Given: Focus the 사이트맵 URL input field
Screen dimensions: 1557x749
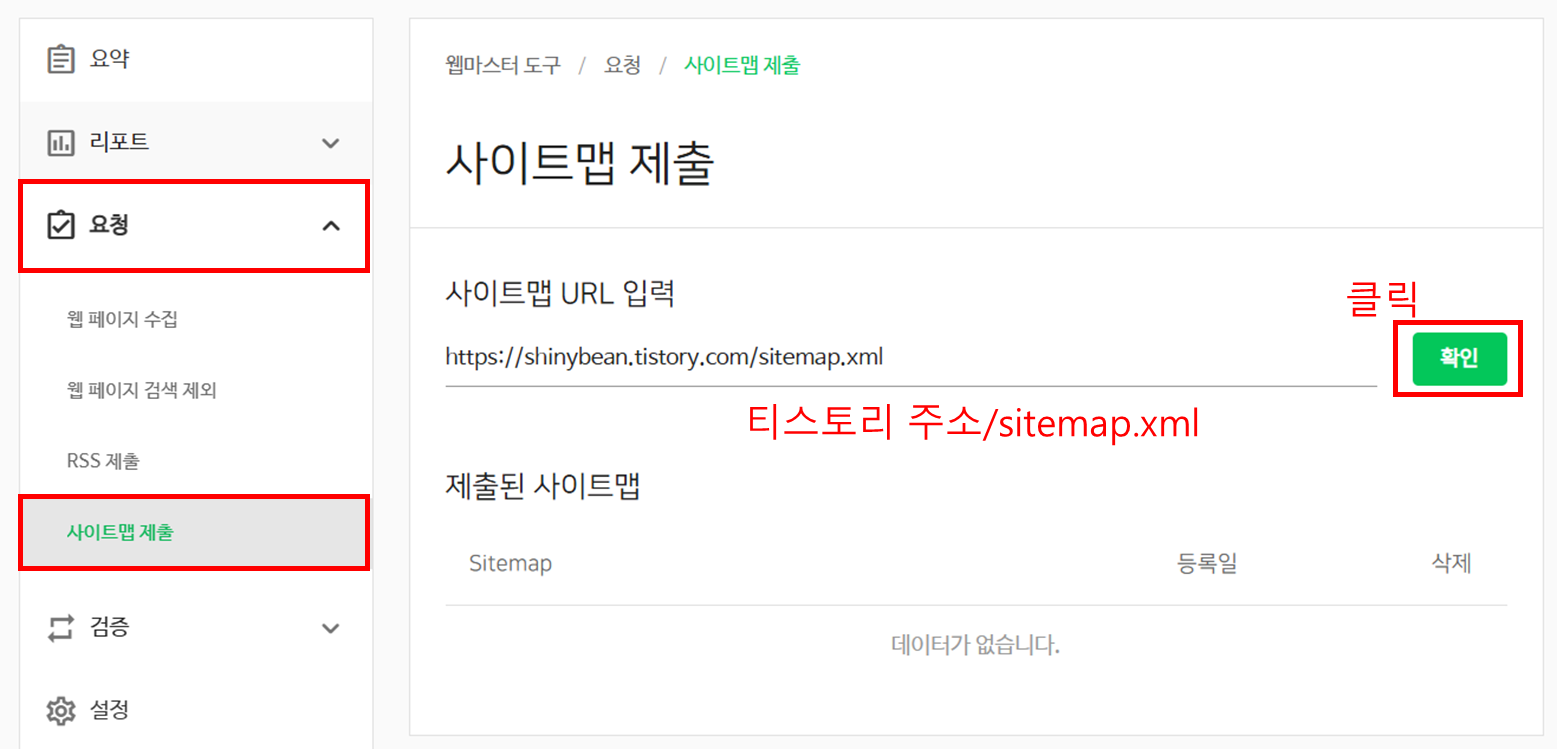Looking at the screenshot, I should pyautogui.click(x=911, y=357).
